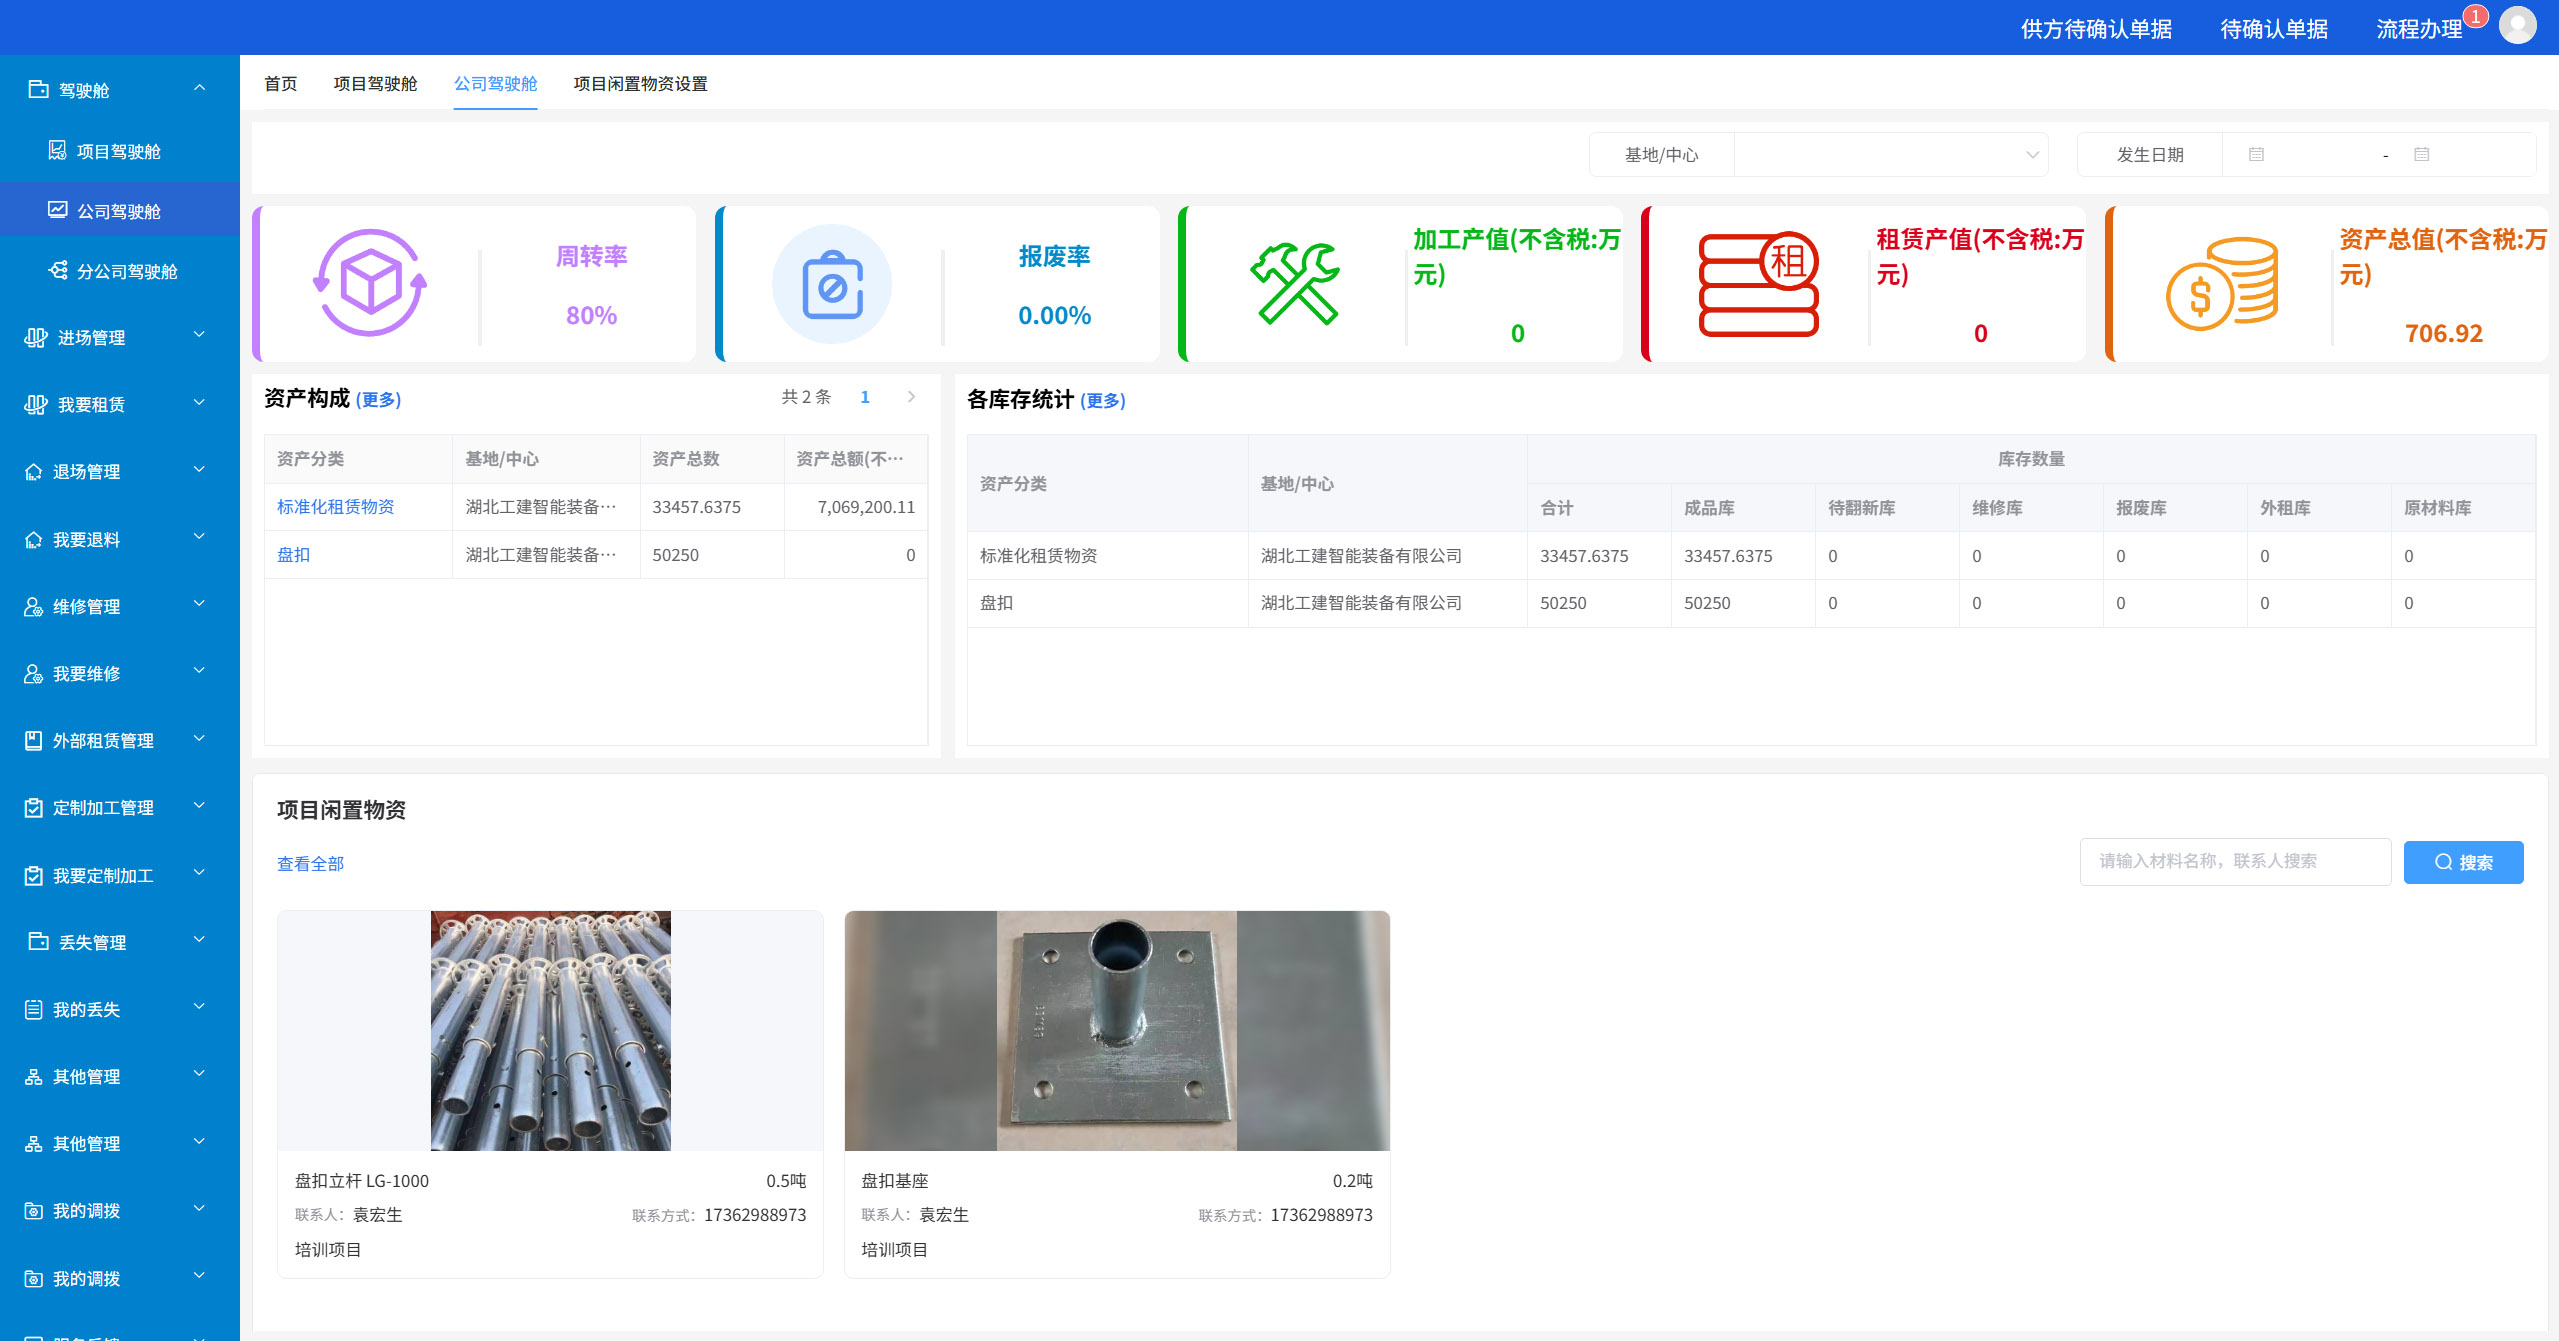Viewport: 2559px width, 1341px height.
Task: Open 供方待确认单据 in the header
Action: click(x=2096, y=28)
